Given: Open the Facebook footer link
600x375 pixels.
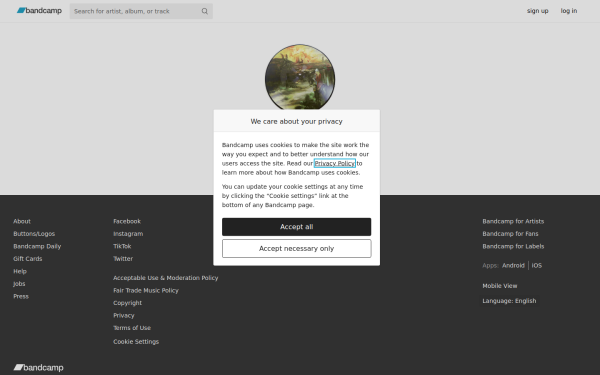Looking at the screenshot, I should click(127, 221).
